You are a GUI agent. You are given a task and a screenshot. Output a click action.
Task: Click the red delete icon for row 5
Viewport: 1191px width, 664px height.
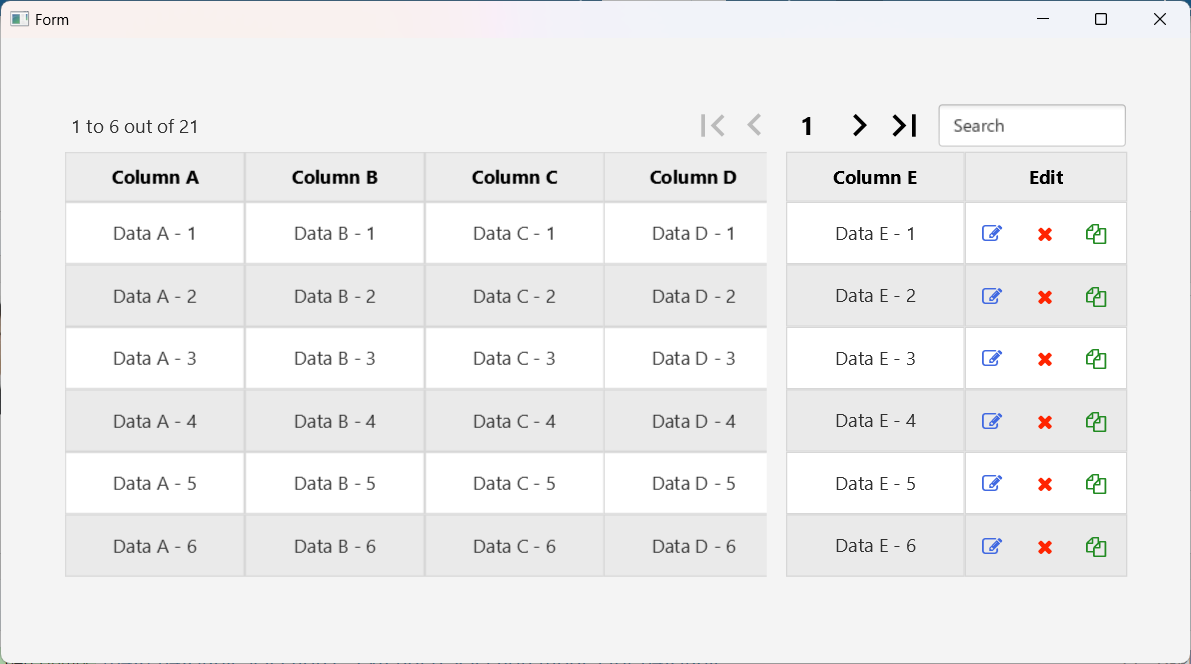[1045, 484]
